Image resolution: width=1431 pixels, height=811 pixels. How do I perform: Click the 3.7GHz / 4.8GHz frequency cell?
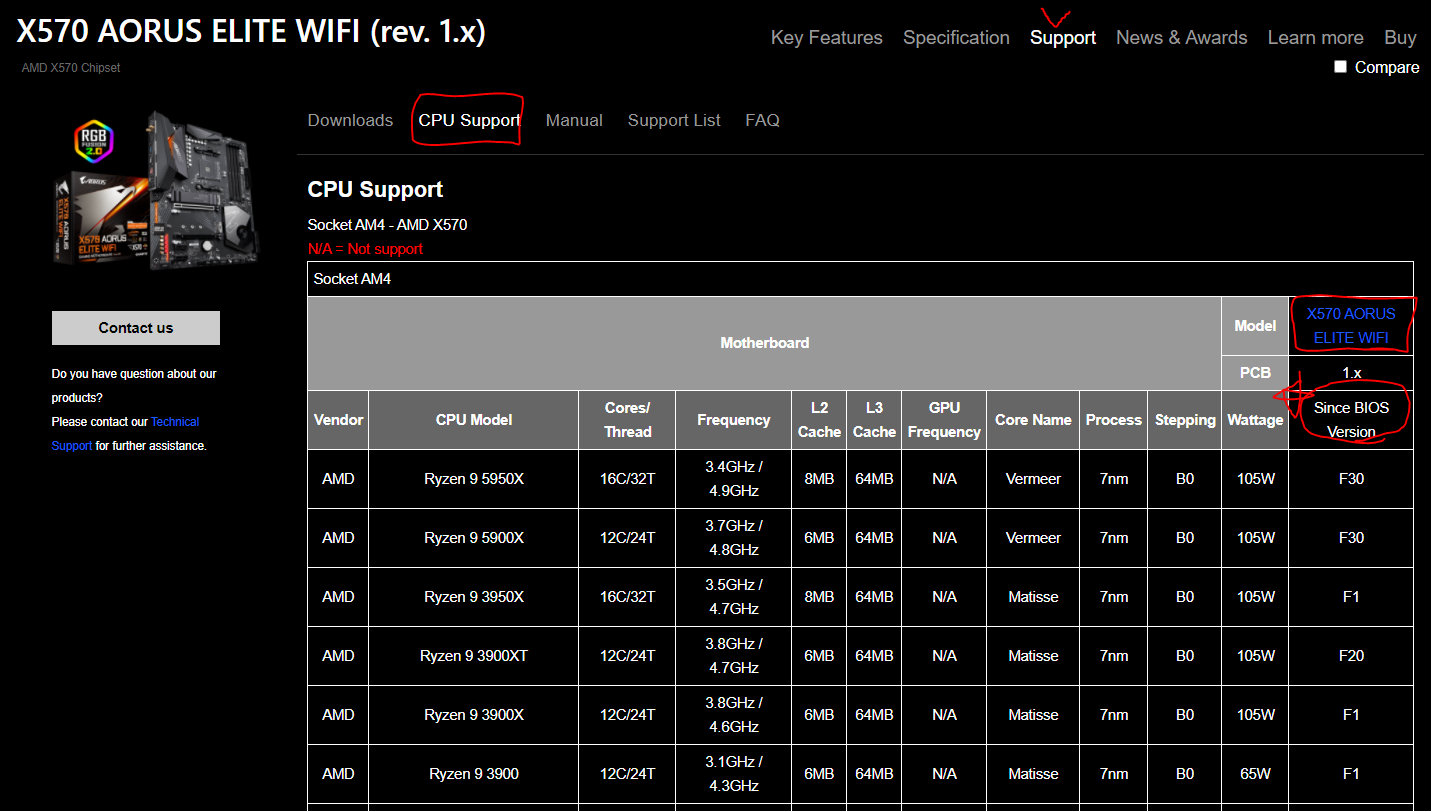(733, 538)
